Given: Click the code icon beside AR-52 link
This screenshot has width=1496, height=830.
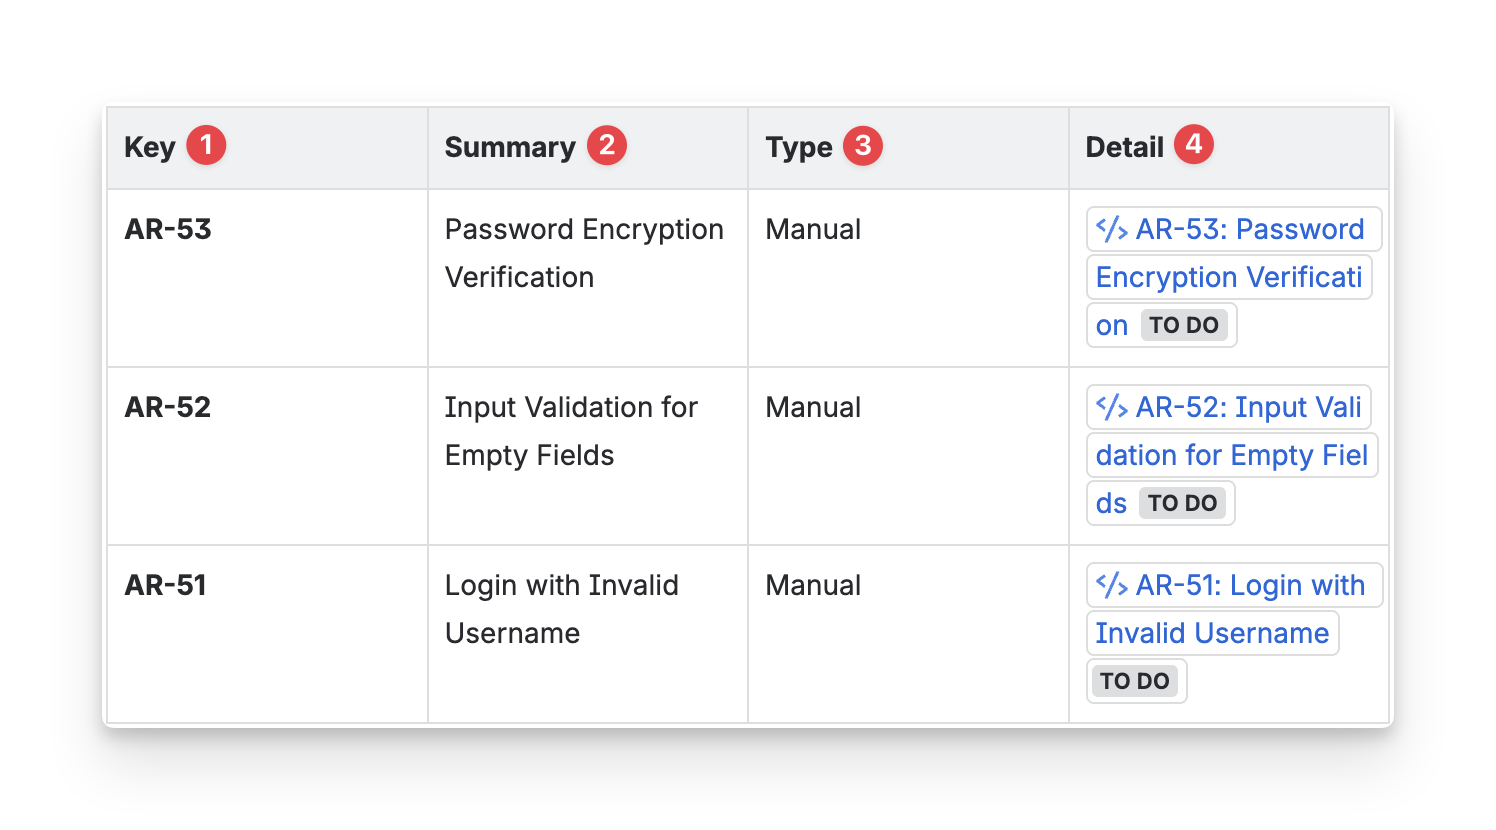Looking at the screenshot, I should pos(1112,407).
